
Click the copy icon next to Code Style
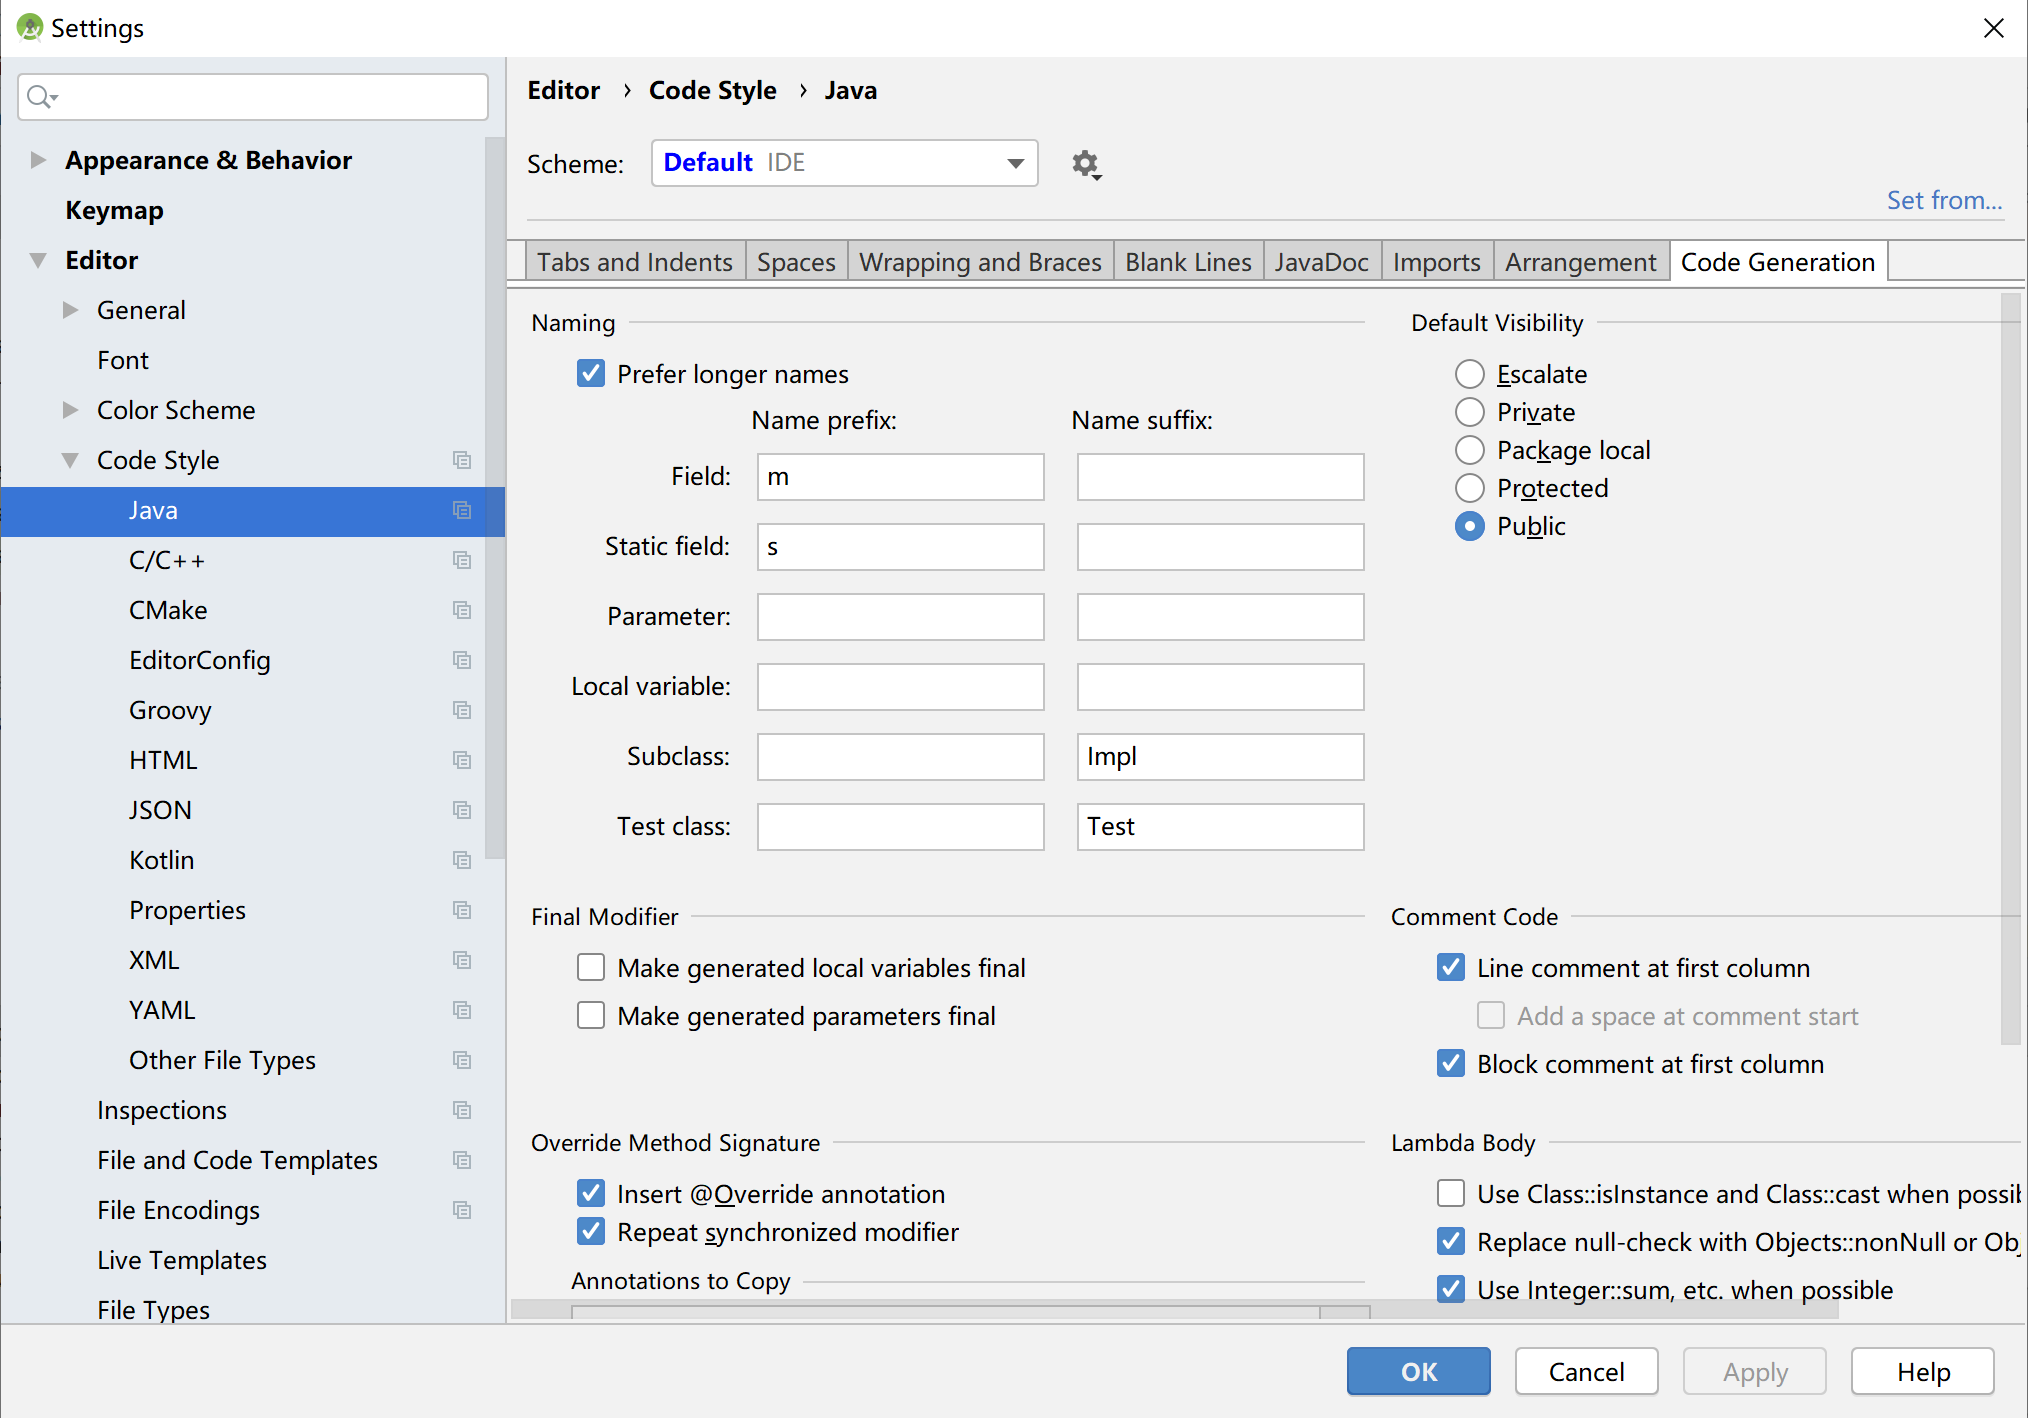[461, 460]
